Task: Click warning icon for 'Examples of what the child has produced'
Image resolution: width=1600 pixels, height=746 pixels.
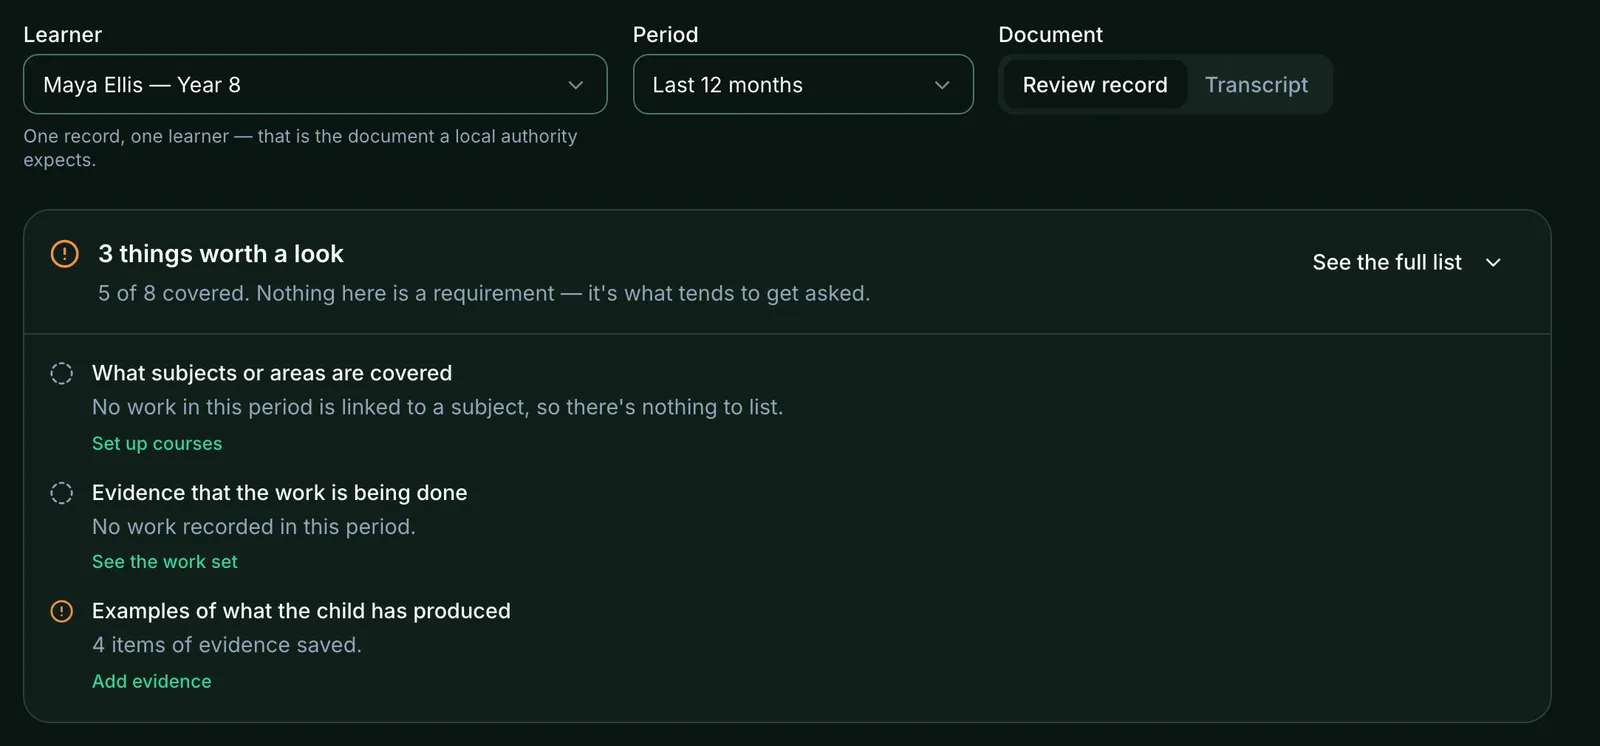Action: click(62, 611)
